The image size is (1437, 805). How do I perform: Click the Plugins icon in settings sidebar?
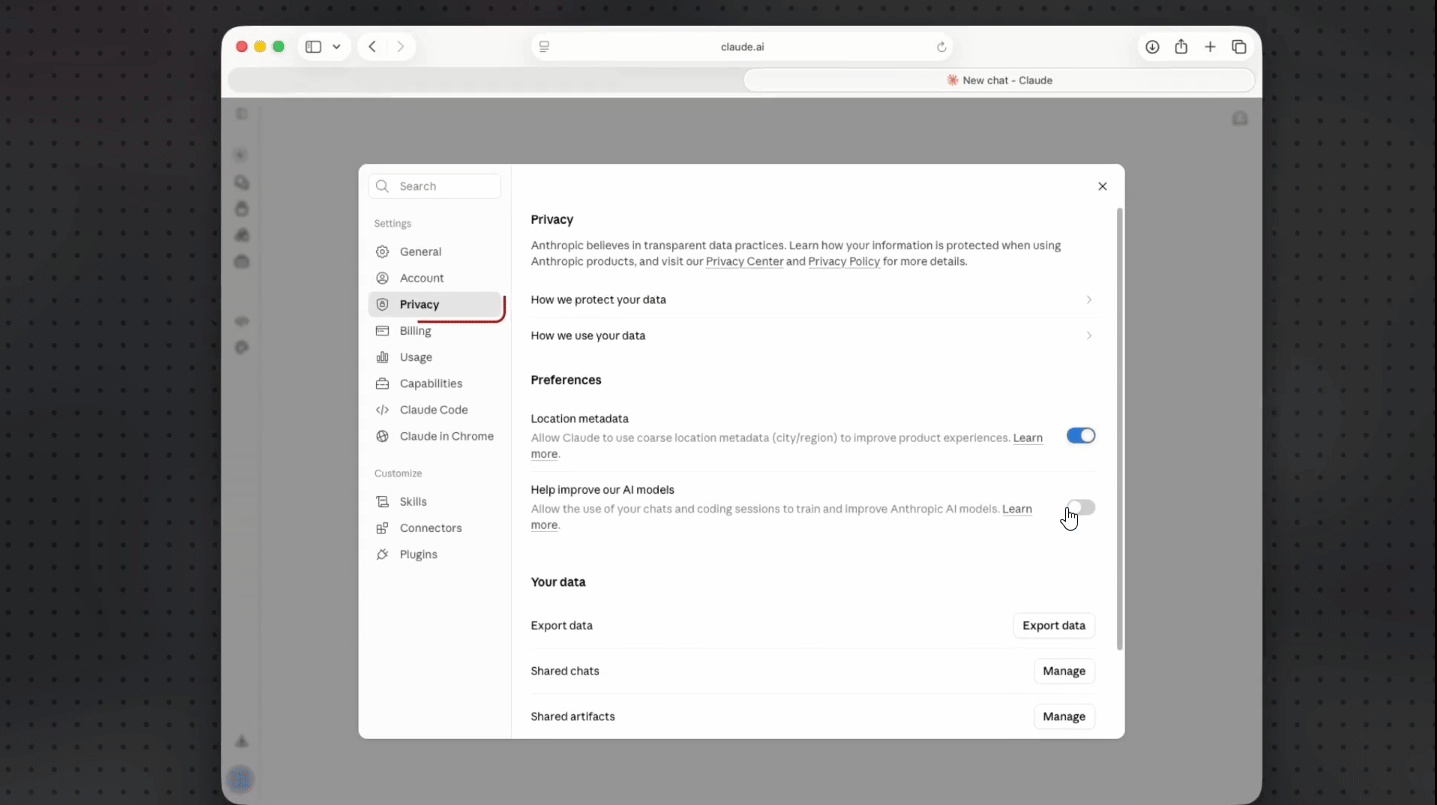click(382, 554)
